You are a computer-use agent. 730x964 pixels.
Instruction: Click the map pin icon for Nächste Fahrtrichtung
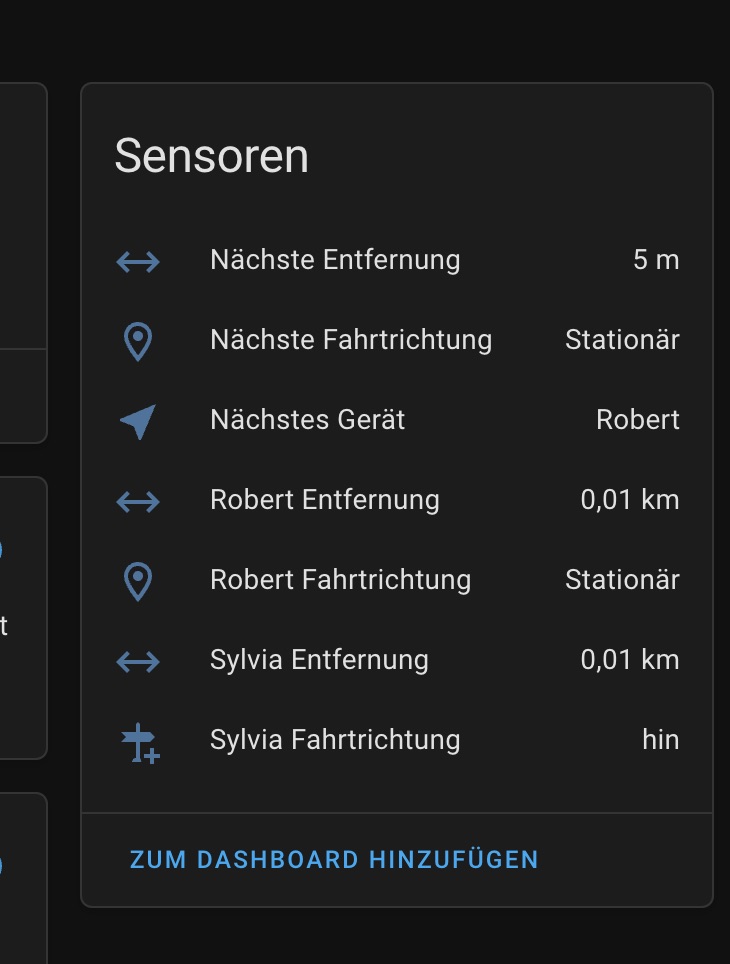(x=138, y=341)
